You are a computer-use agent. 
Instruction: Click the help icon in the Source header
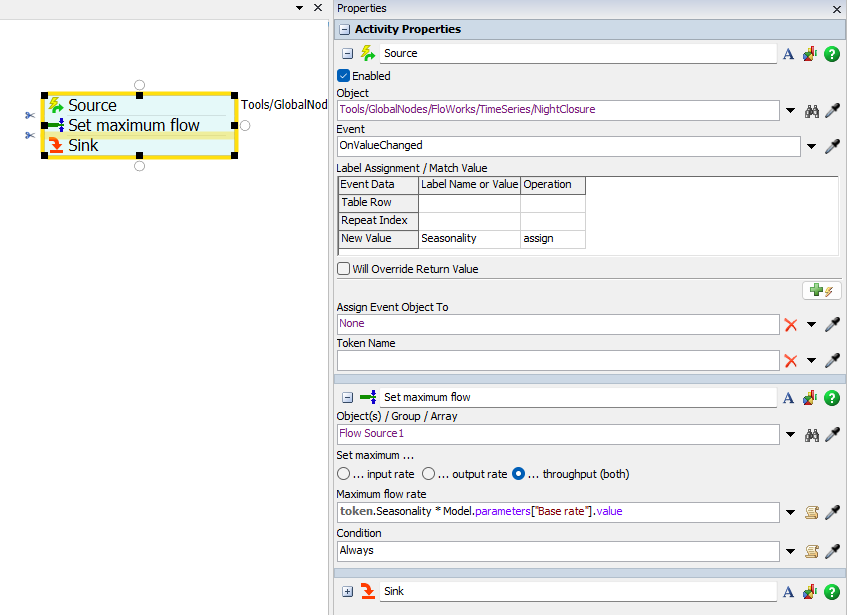tap(831, 54)
